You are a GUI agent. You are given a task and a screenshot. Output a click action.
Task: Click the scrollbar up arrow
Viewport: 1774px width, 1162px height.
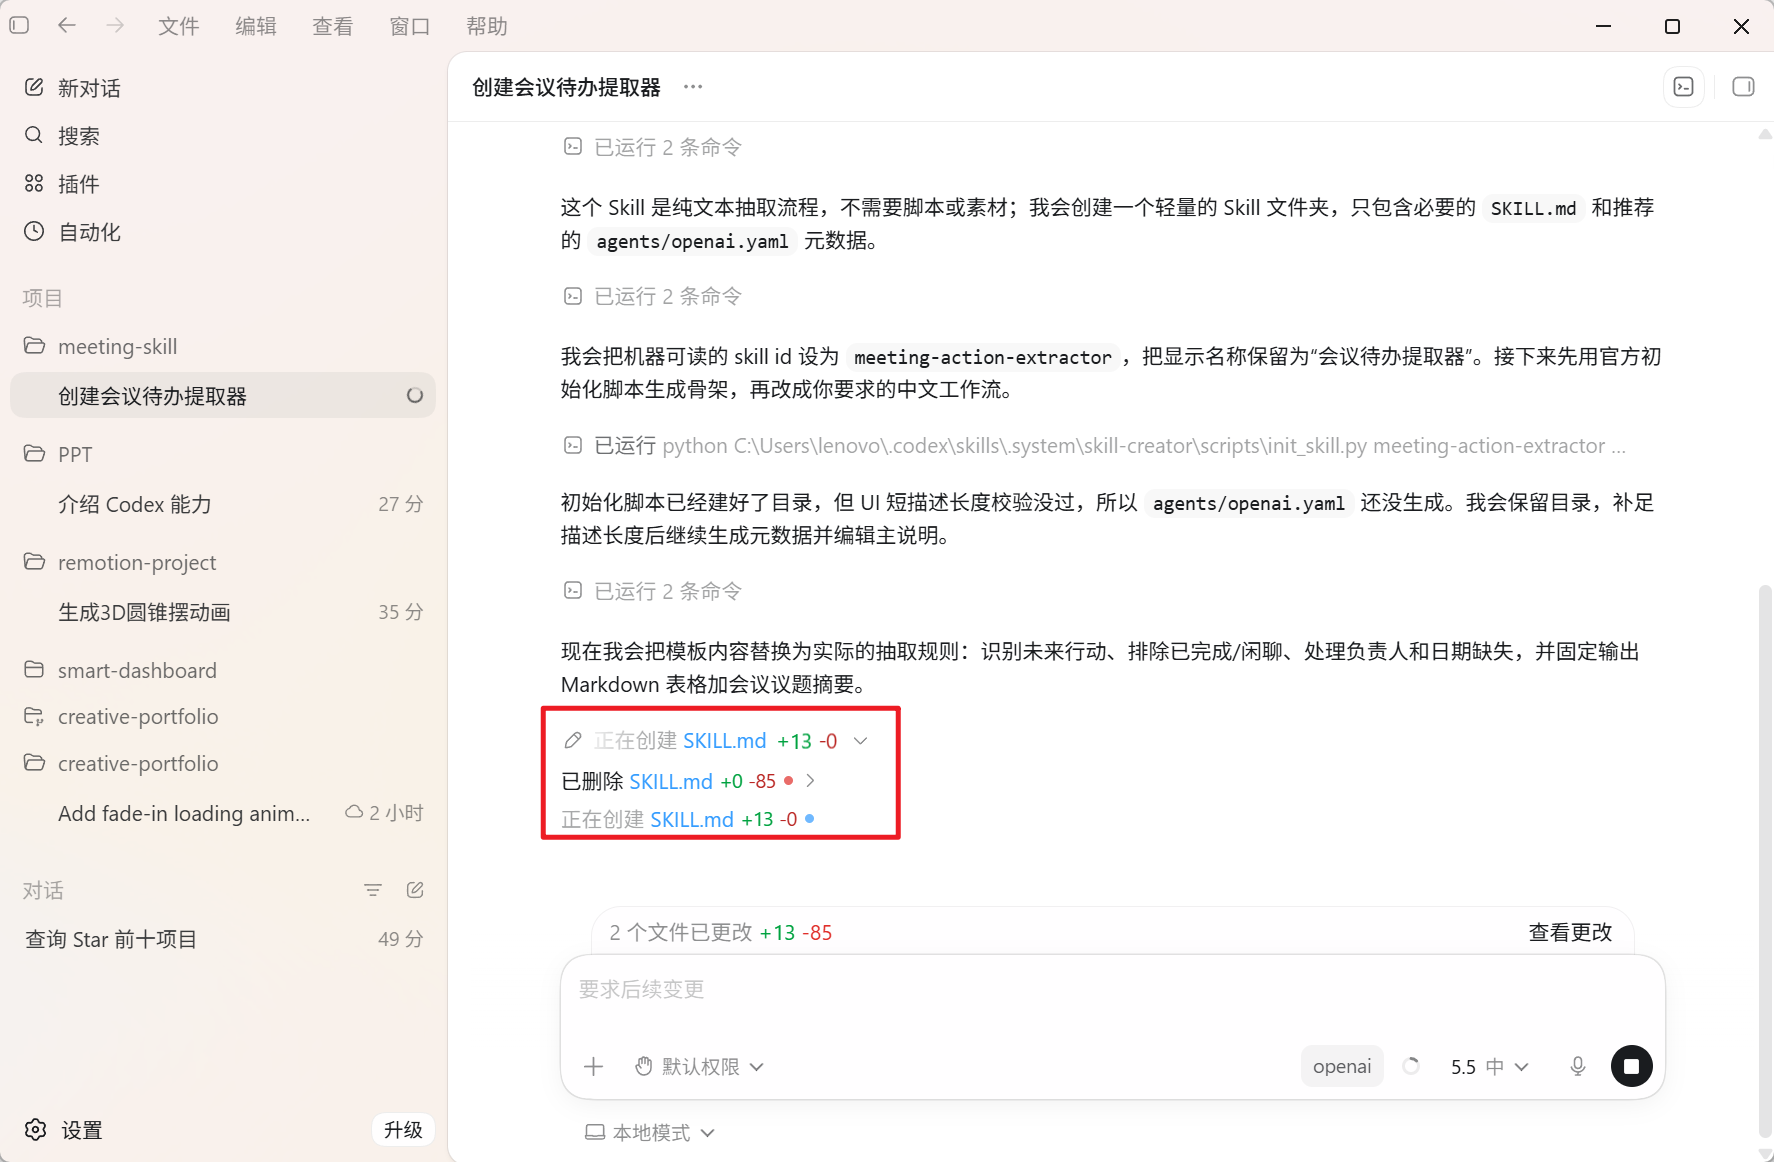point(1765,134)
